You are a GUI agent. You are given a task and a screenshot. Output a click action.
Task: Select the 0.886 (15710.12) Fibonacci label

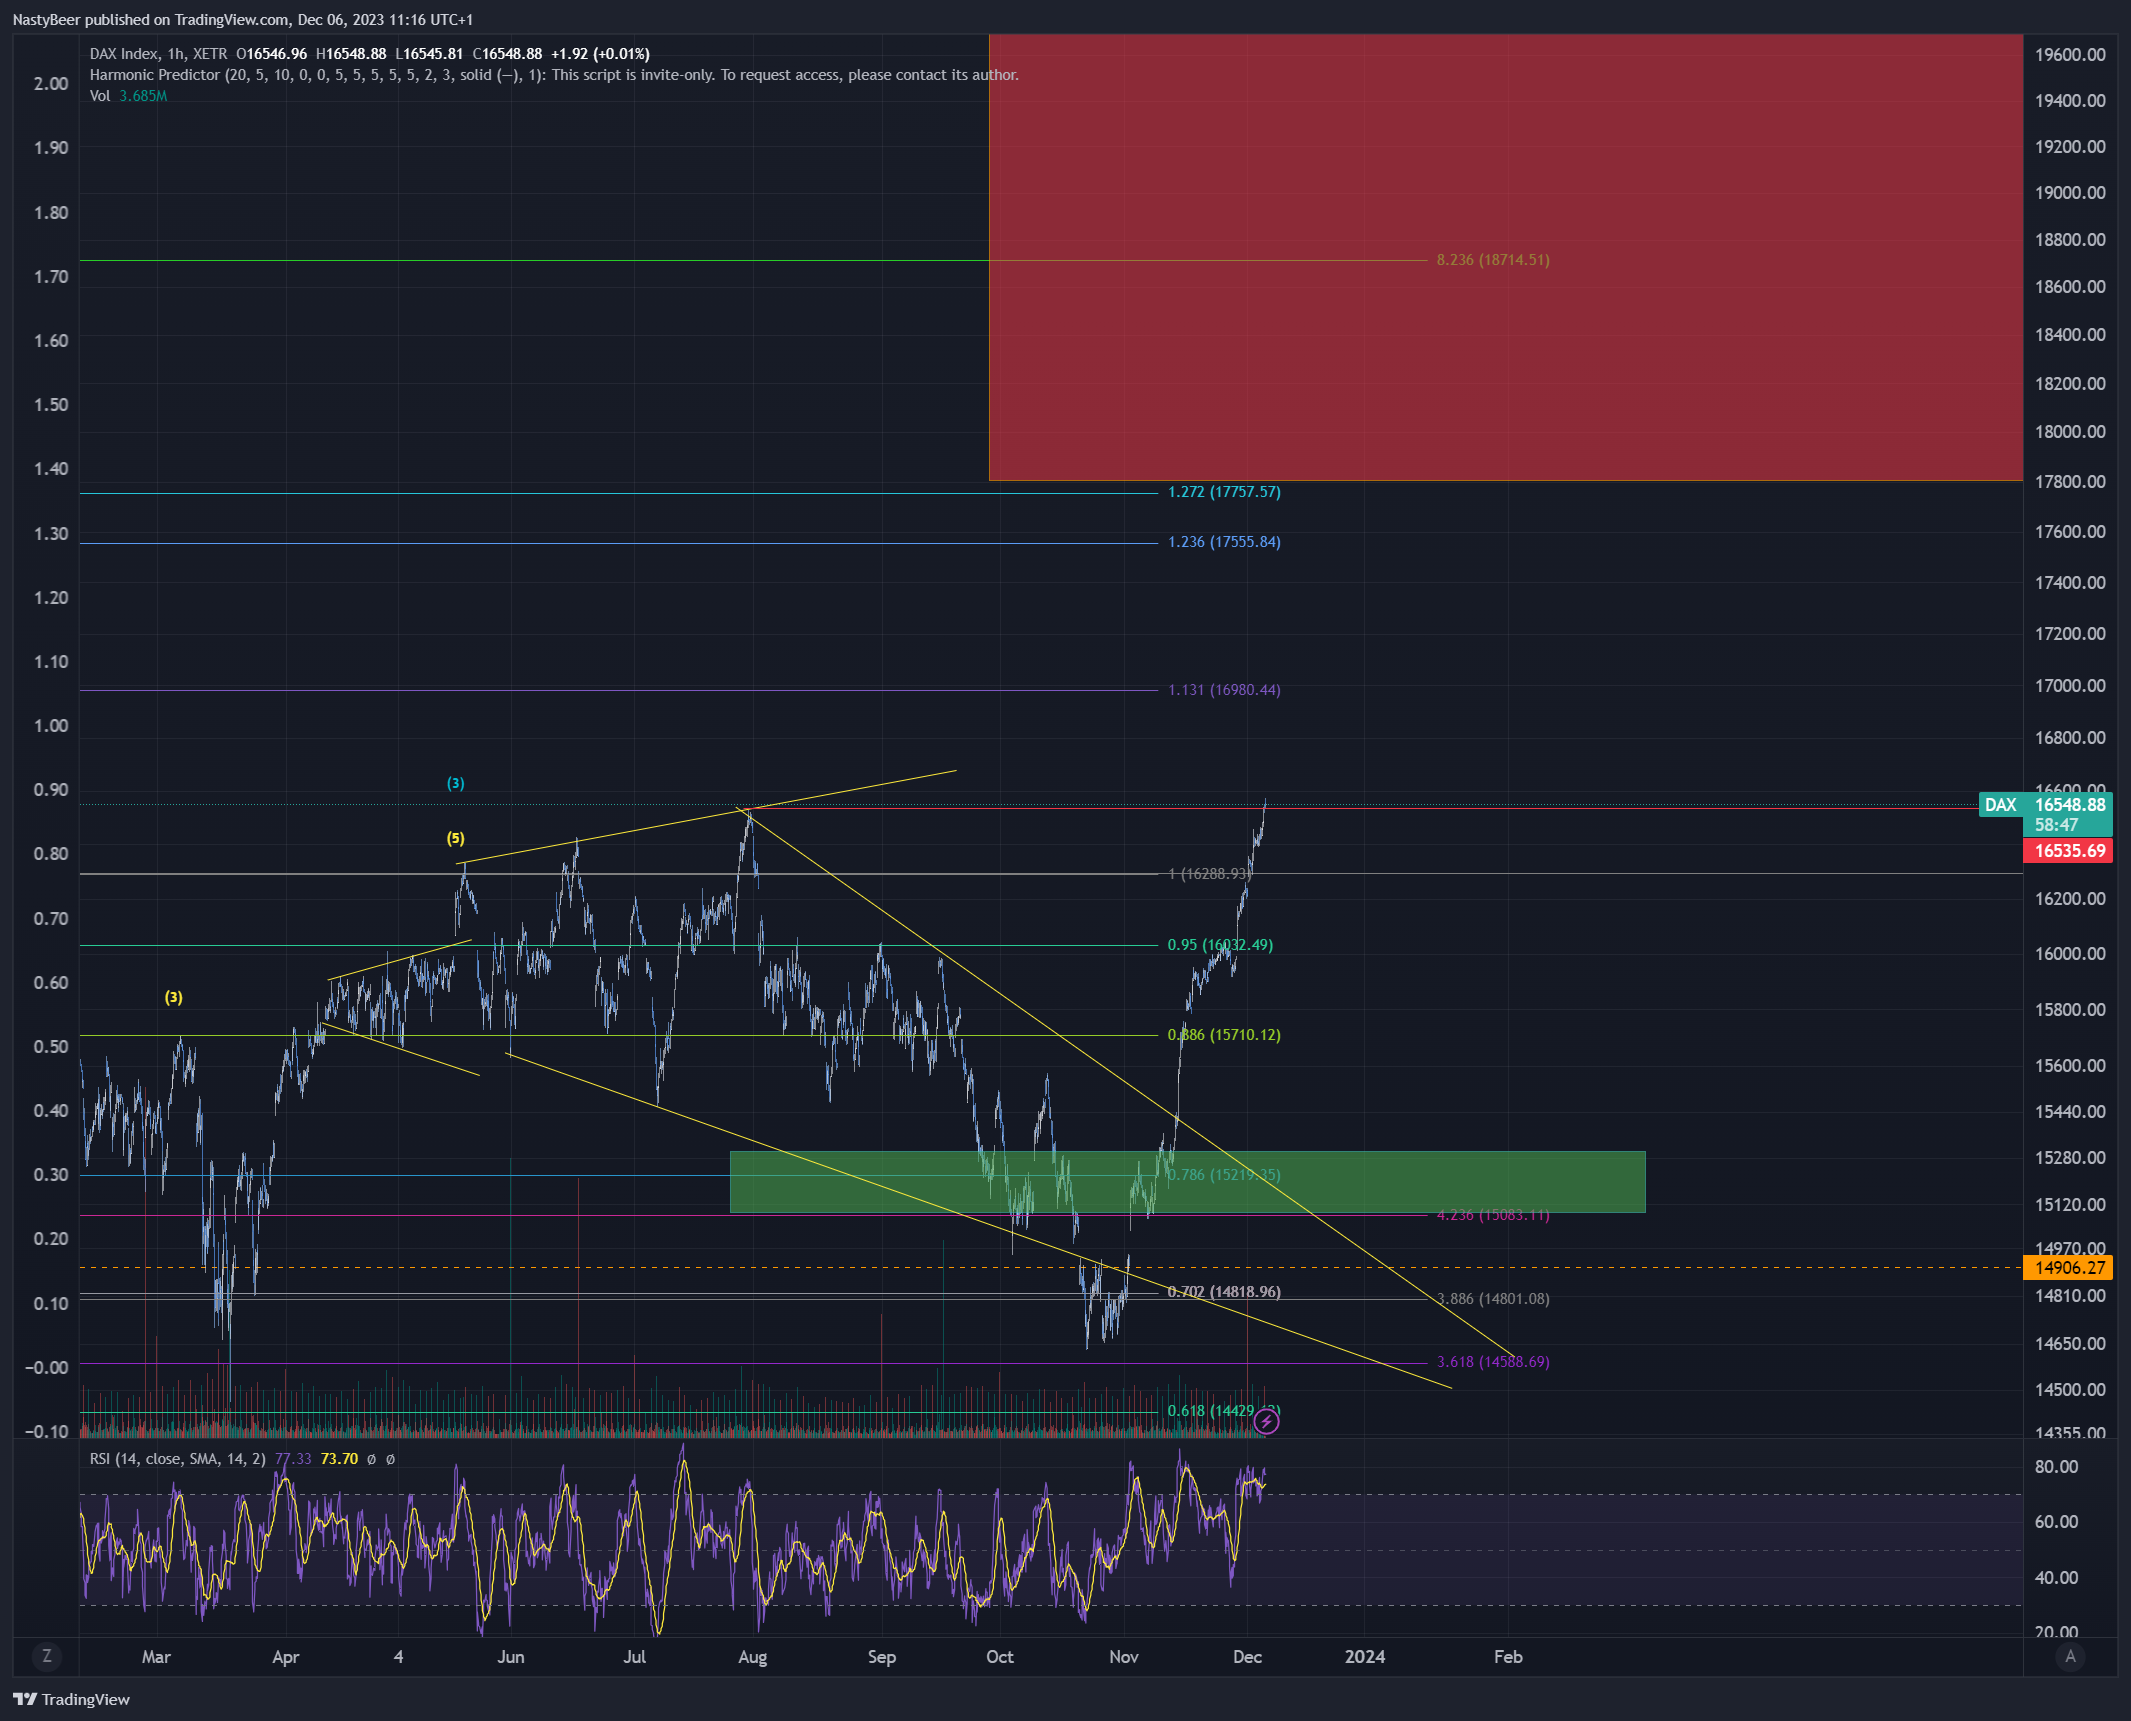1224,1035
